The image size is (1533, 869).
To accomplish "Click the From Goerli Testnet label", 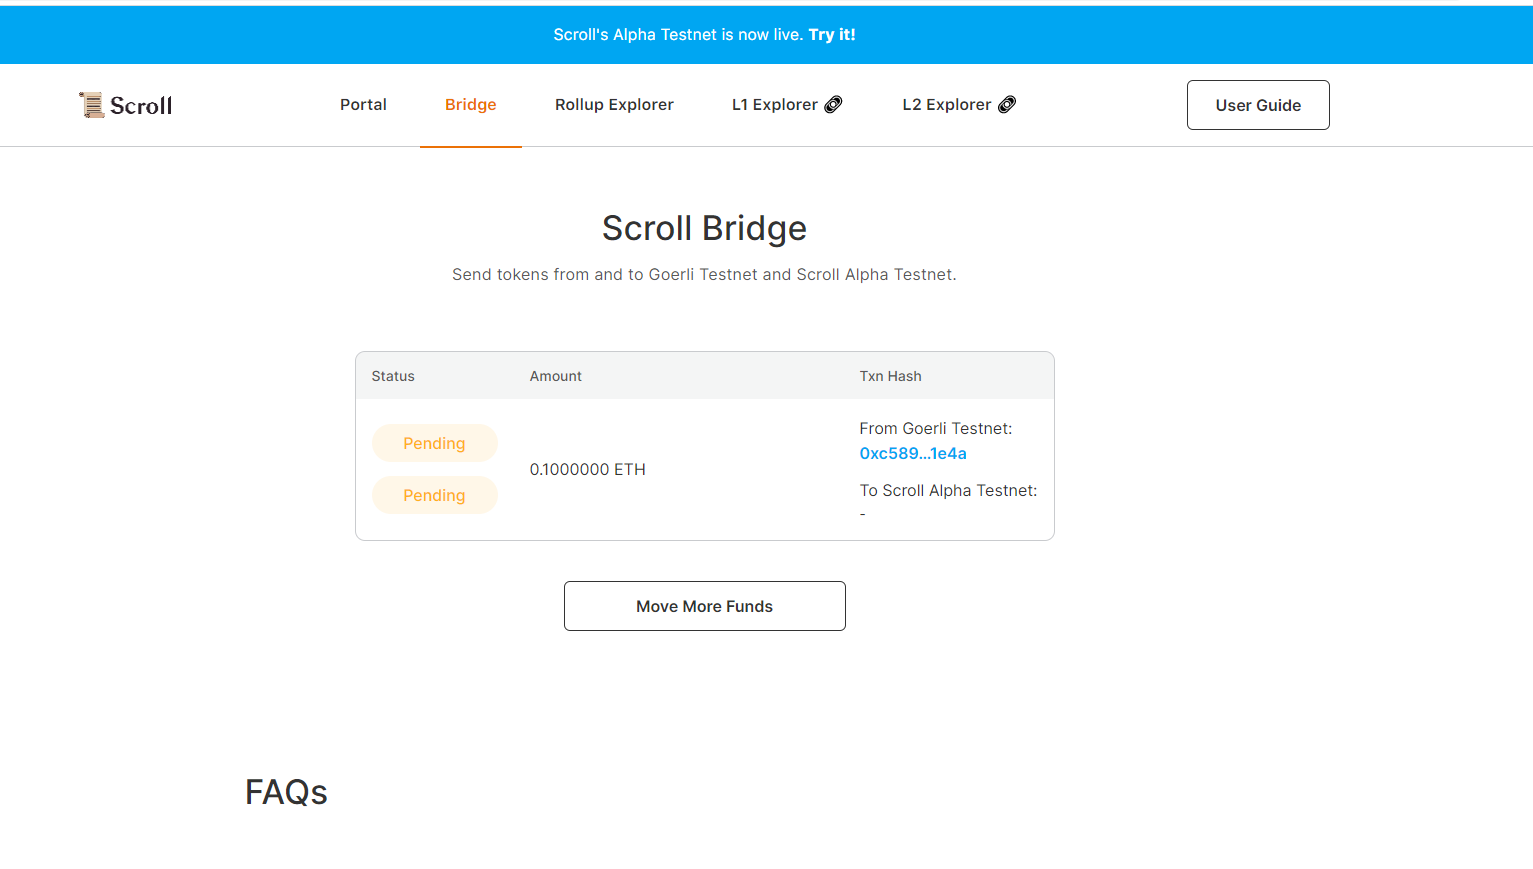I will (x=936, y=428).
